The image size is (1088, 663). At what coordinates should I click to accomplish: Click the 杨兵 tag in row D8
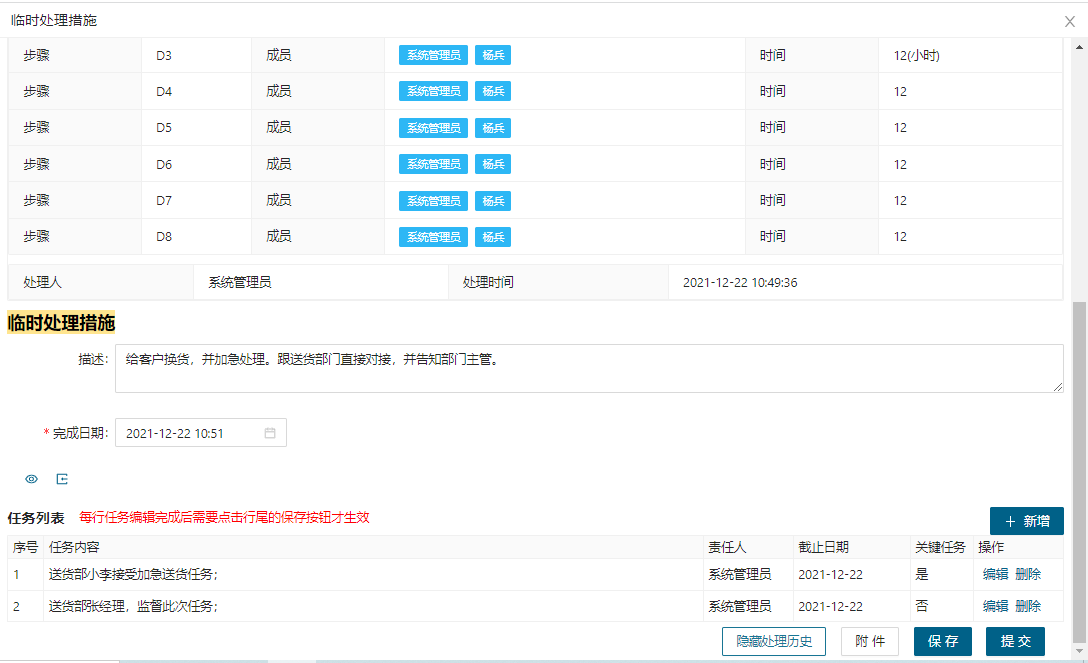[493, 237]
